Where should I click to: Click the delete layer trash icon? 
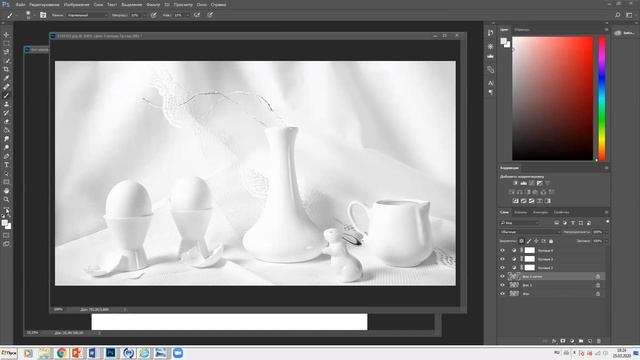[x=599, y=341]
